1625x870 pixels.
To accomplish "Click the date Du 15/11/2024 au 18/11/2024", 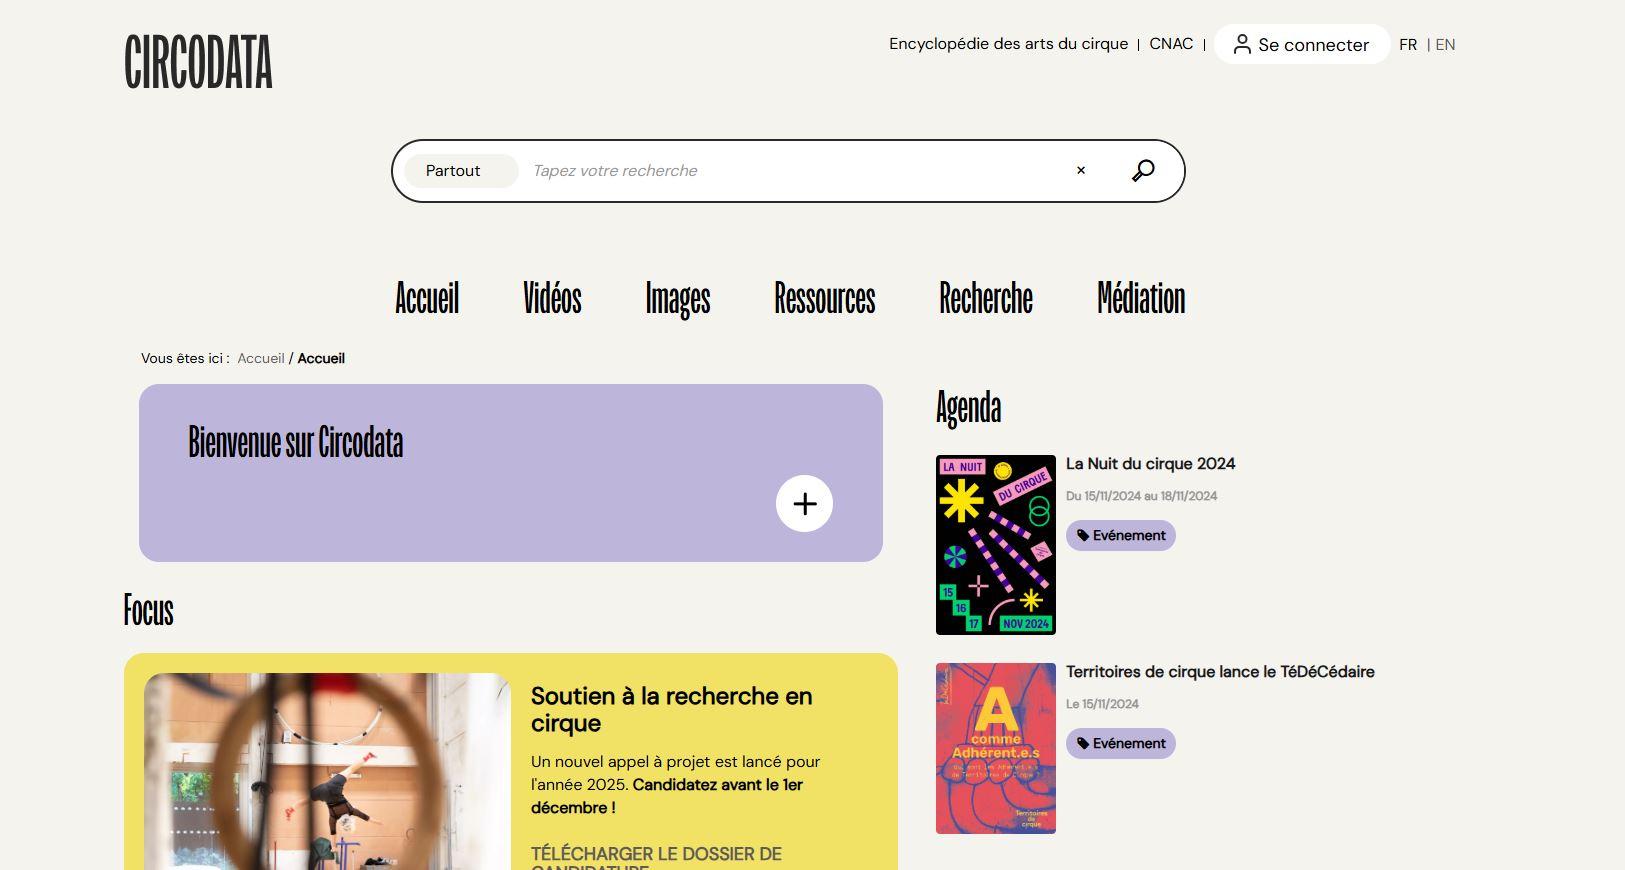I will click(x=1141, y=496).
